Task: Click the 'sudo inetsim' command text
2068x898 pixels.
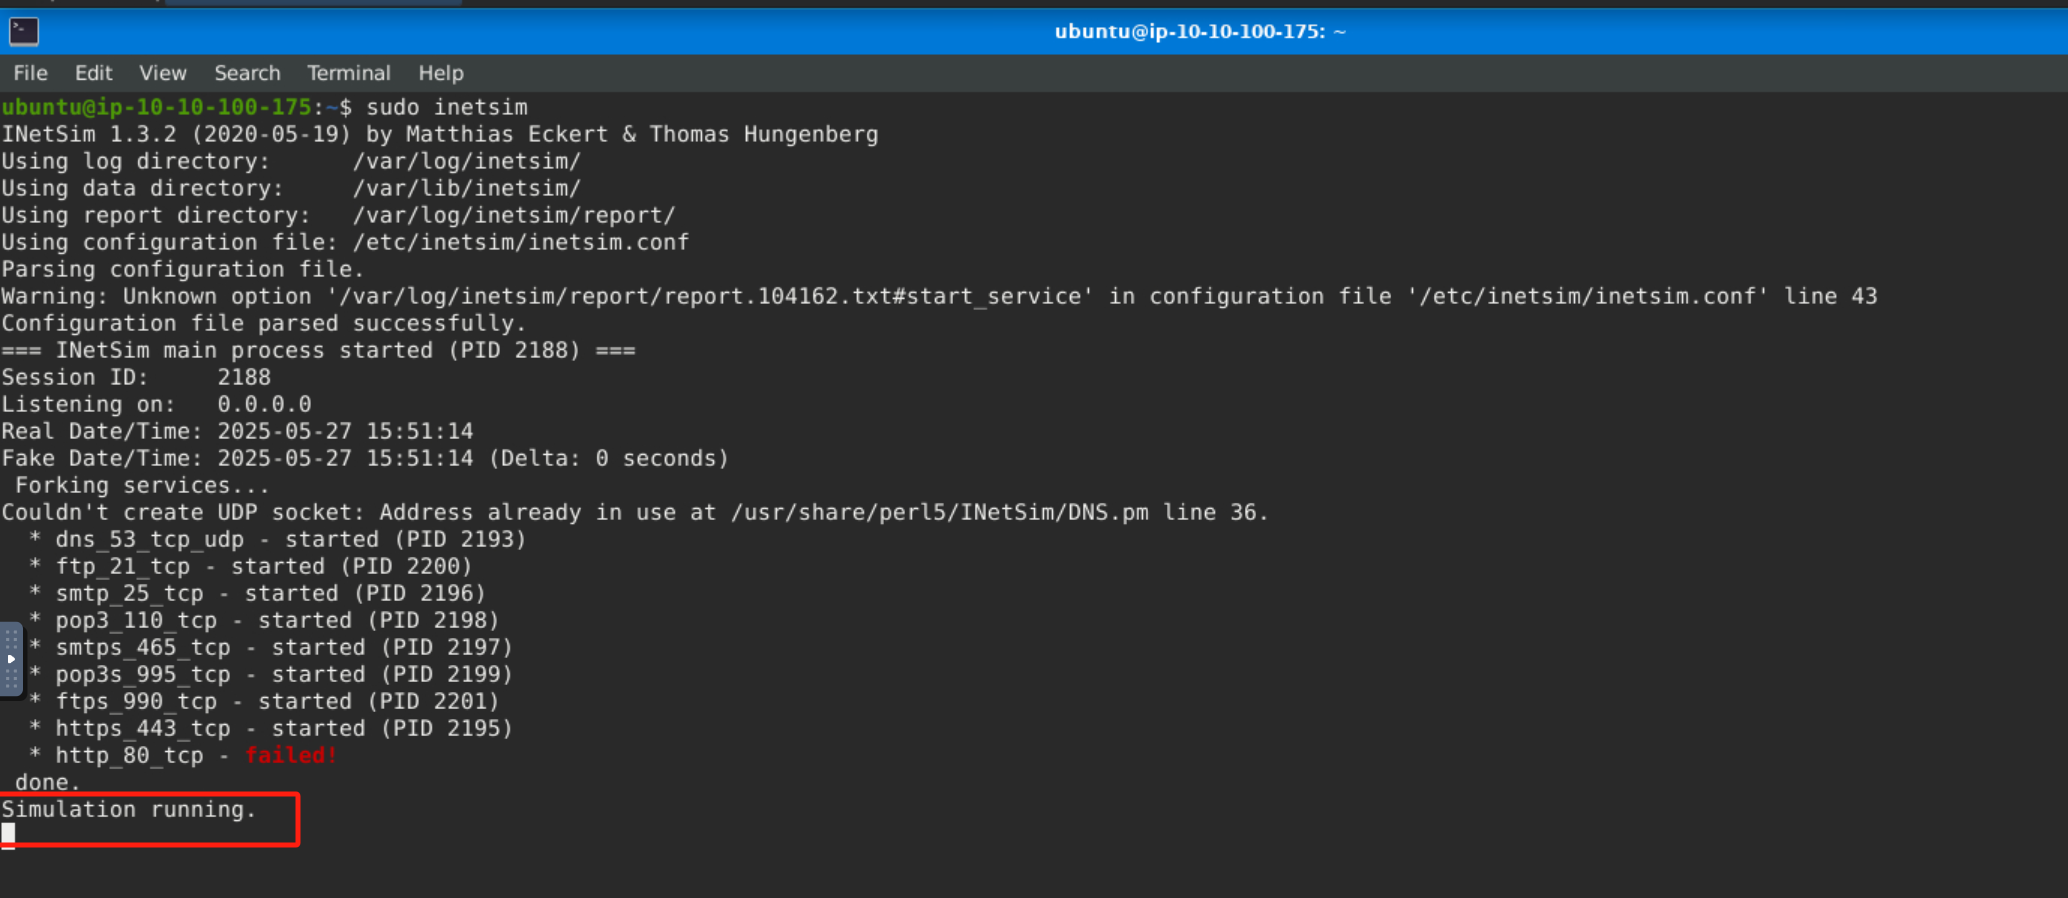Action: tap(446, 107)
